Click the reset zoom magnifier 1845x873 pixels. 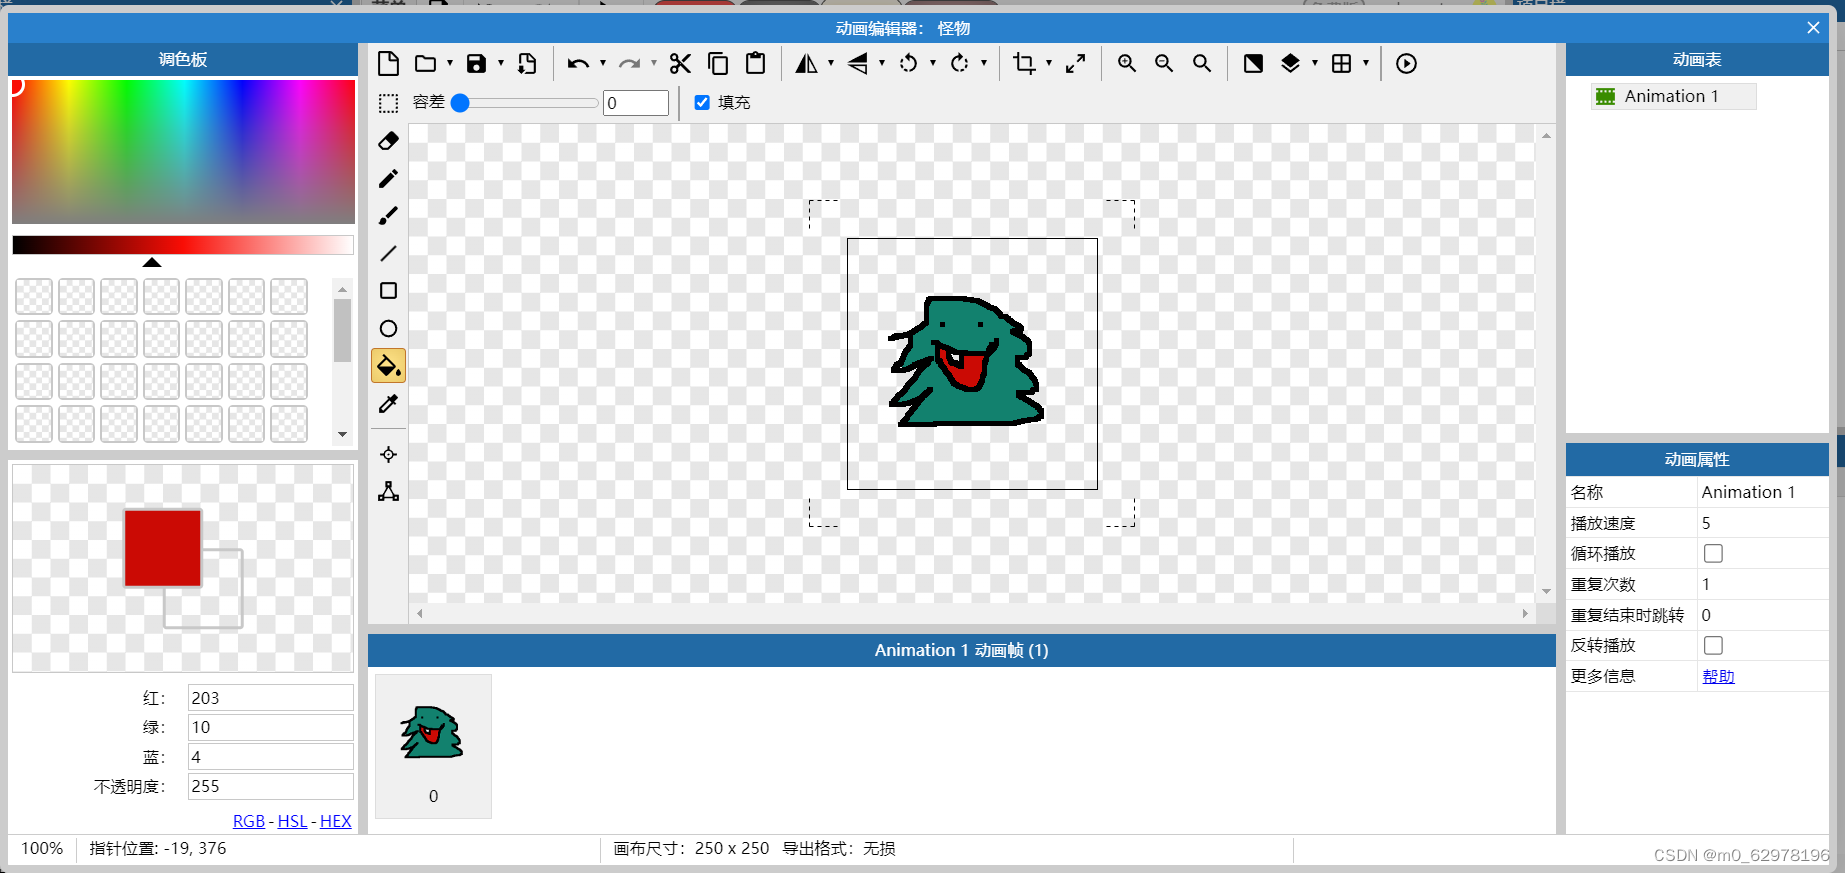pyautogui.click(x=1202, y=64)
